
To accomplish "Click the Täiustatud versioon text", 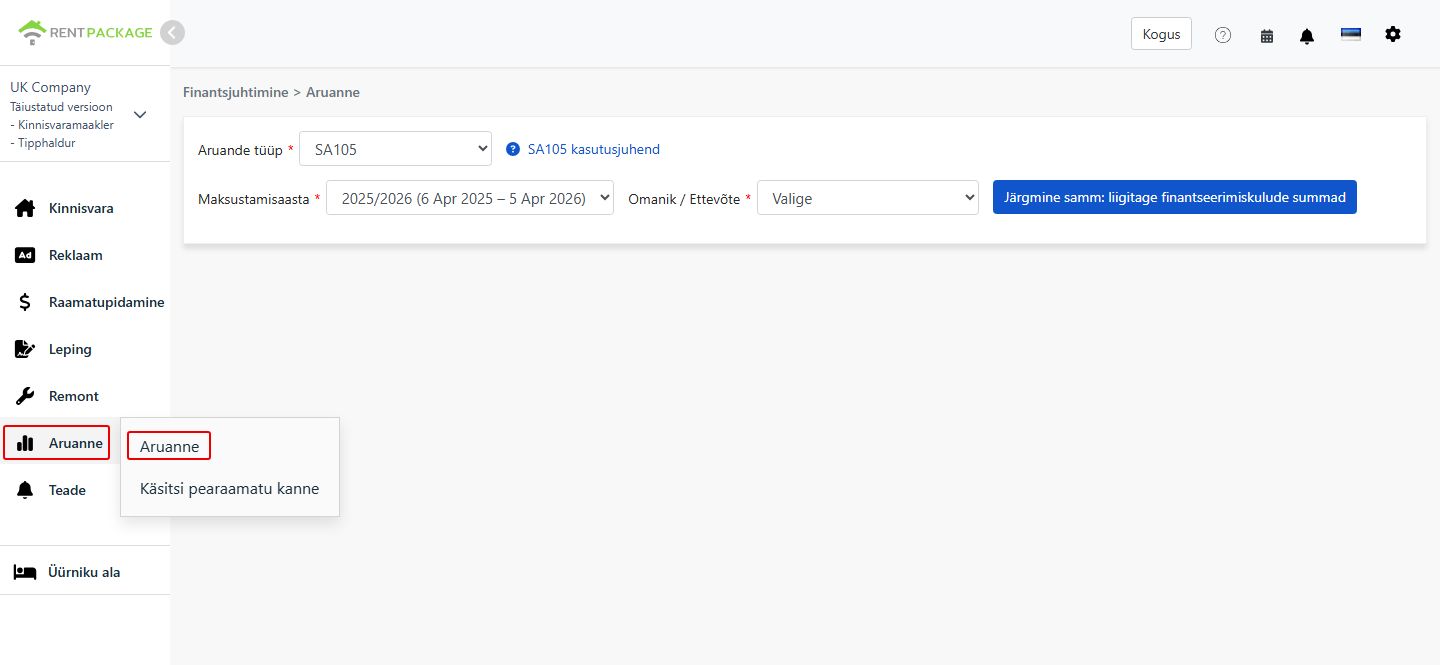I will [x=61, y=106].
